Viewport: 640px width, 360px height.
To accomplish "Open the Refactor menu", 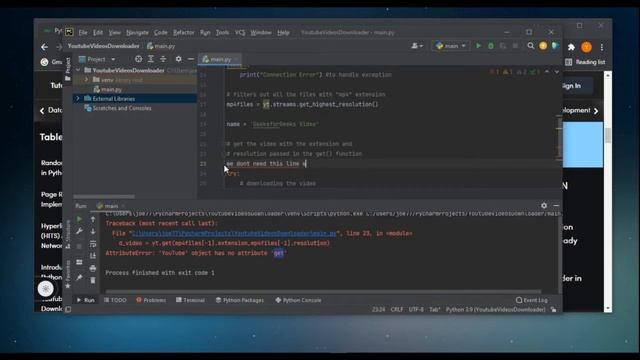I will [x=184, y=33].
